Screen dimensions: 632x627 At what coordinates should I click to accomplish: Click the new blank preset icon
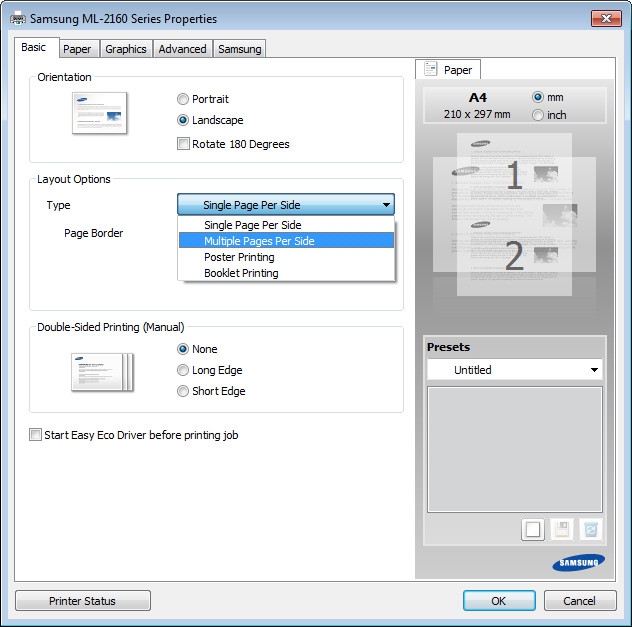coord(533,529)
